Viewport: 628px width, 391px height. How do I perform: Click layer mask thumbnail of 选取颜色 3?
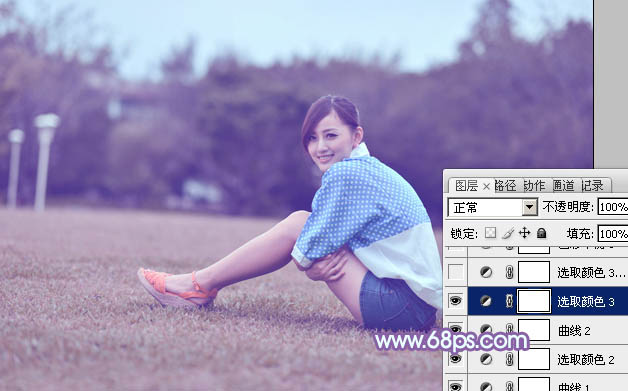pyautogui.click(x=534, y=301)
